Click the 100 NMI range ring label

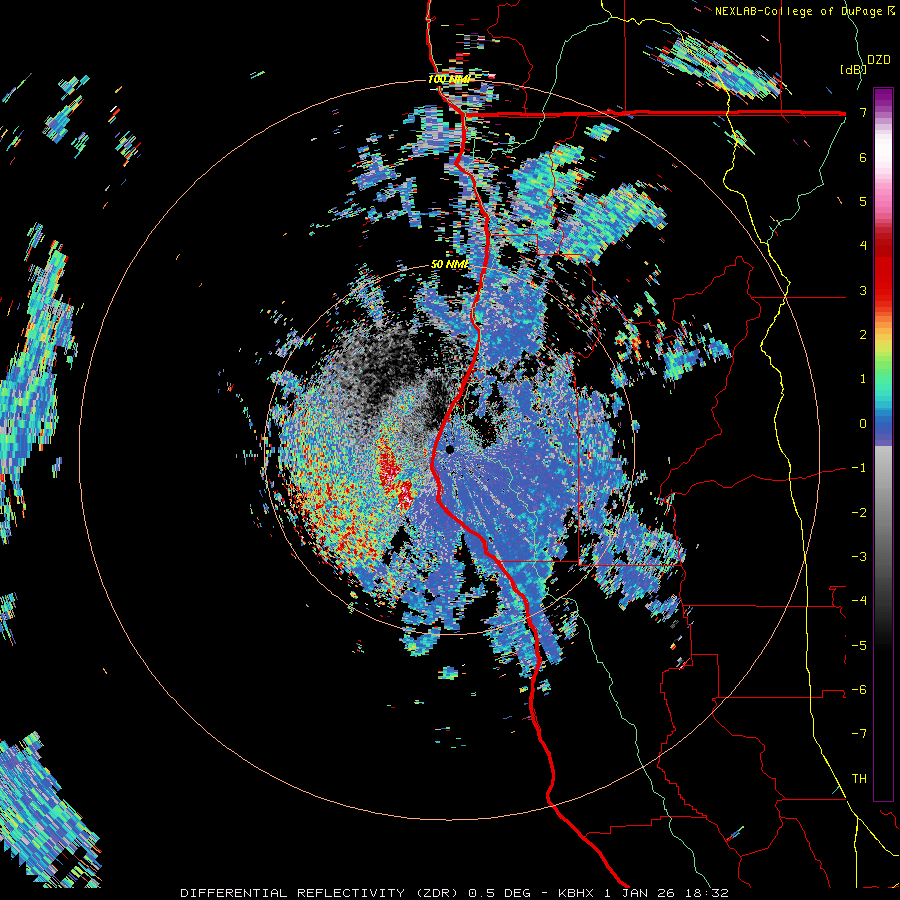coord(449,79)
